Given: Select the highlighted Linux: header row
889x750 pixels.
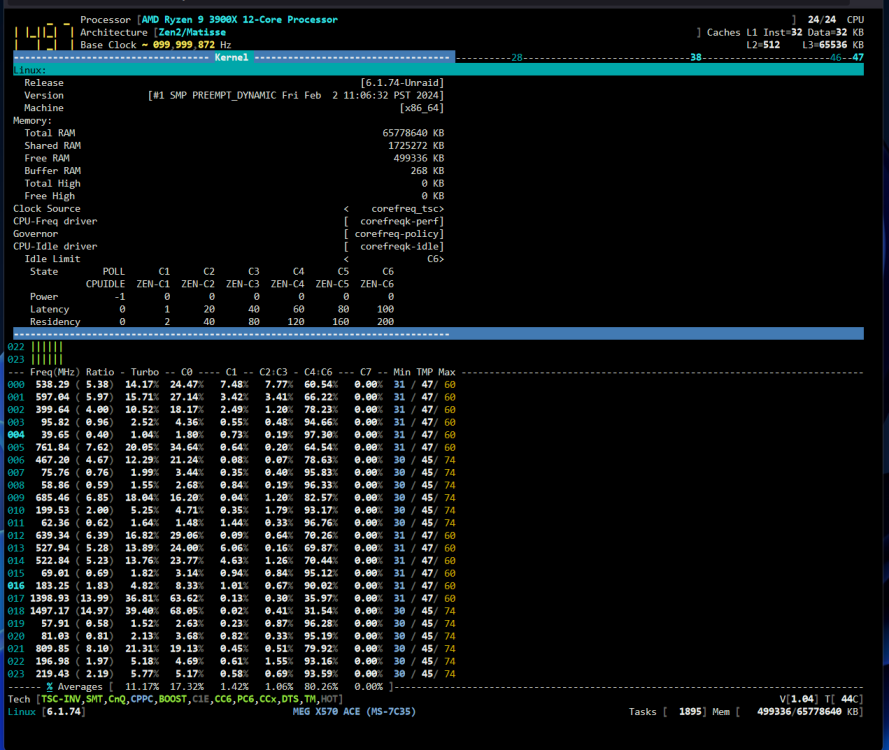Looking at the screenshot, I should [x=438, y=70].
